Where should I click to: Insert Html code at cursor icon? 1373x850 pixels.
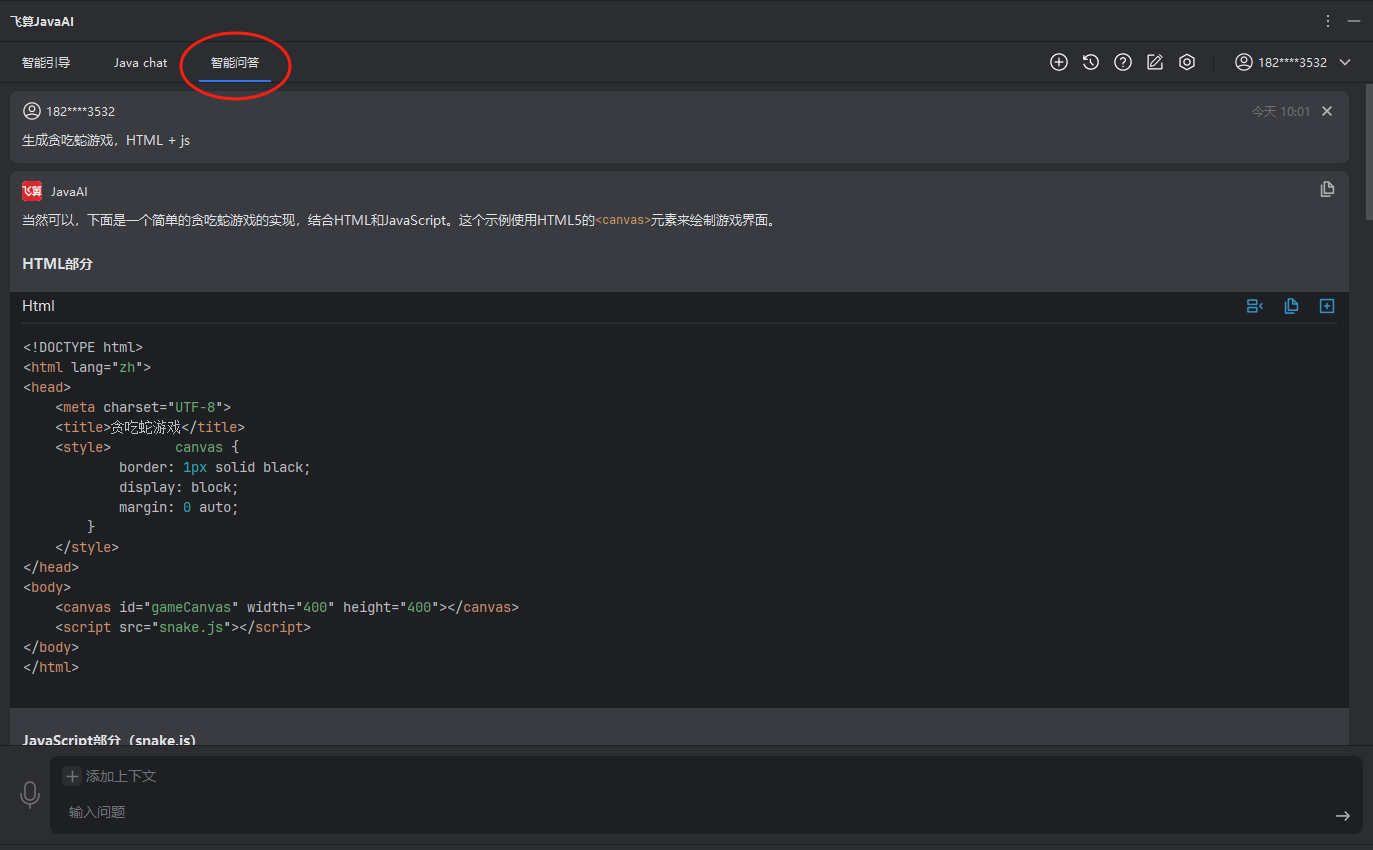coord(1254,306)
